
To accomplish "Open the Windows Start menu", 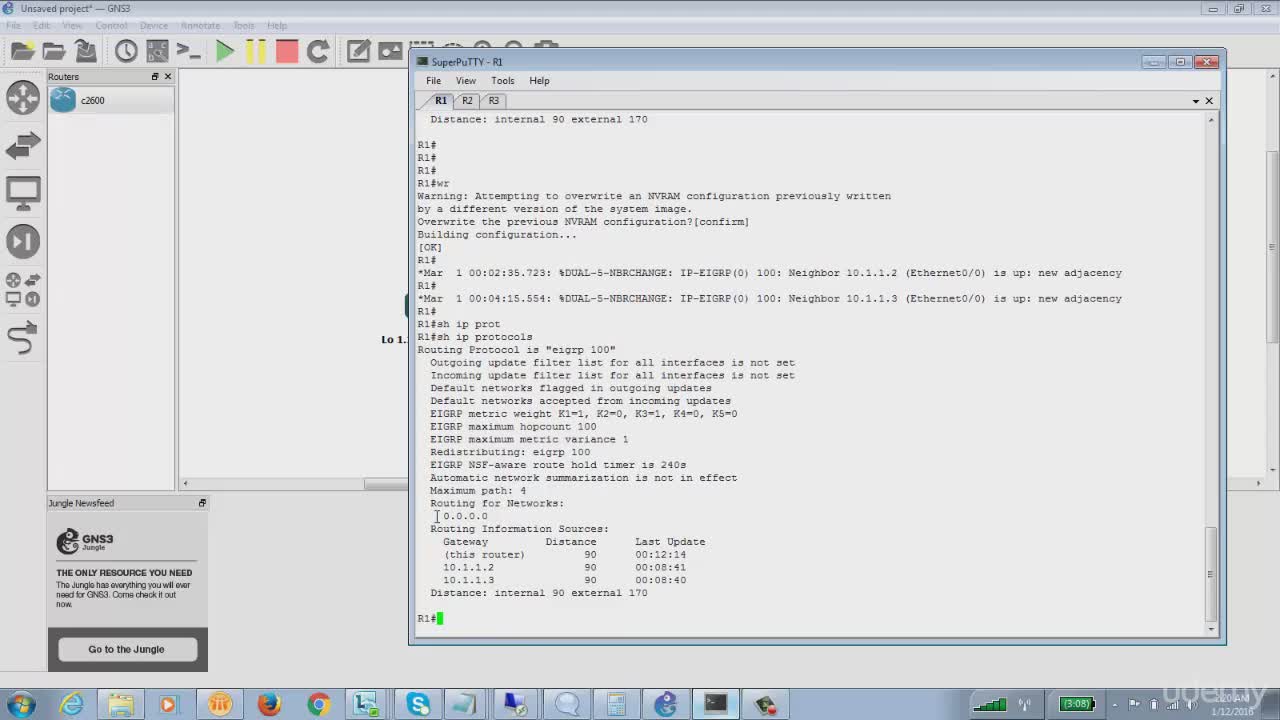I will 22,704.
